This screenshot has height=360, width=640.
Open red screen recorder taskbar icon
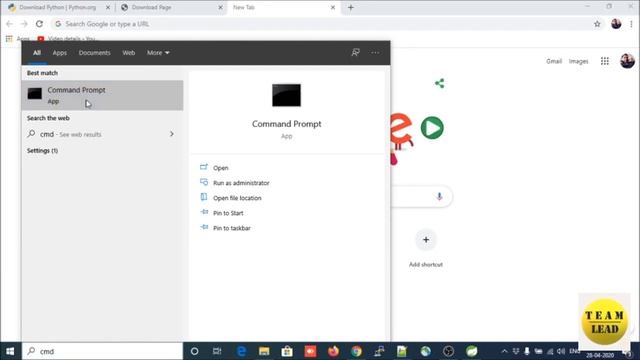pos(310,351)
